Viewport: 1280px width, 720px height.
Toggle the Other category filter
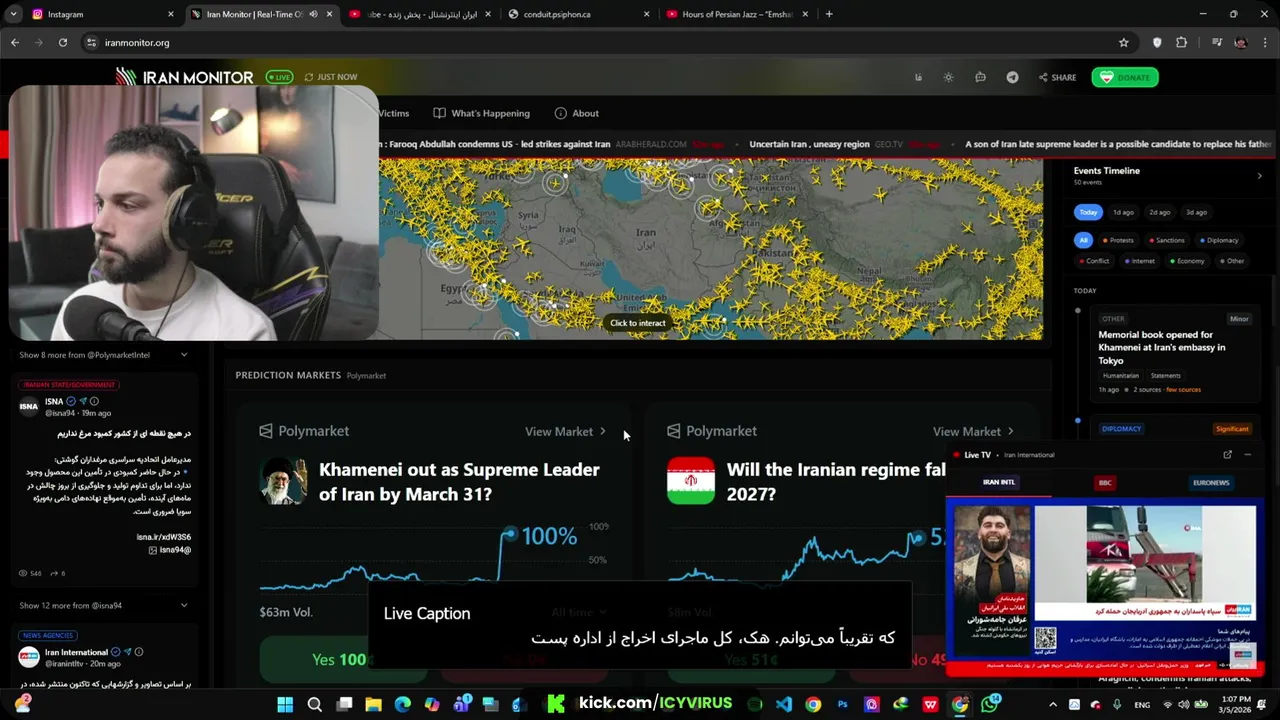point(1232,261)
